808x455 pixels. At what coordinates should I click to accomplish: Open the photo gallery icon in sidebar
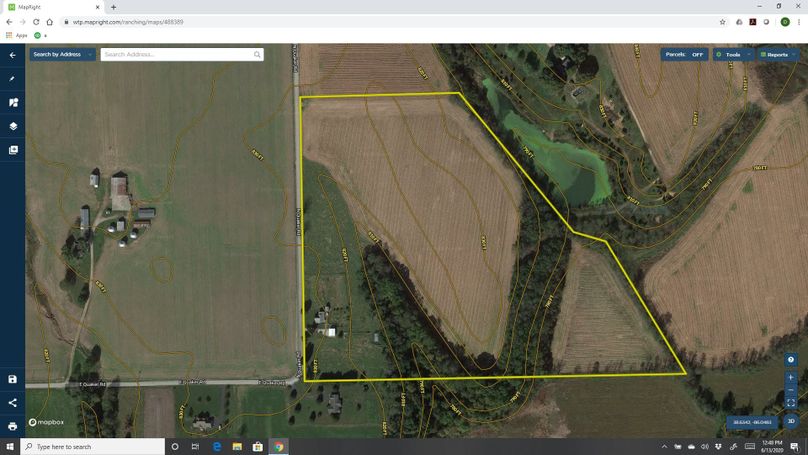(13, 150)
